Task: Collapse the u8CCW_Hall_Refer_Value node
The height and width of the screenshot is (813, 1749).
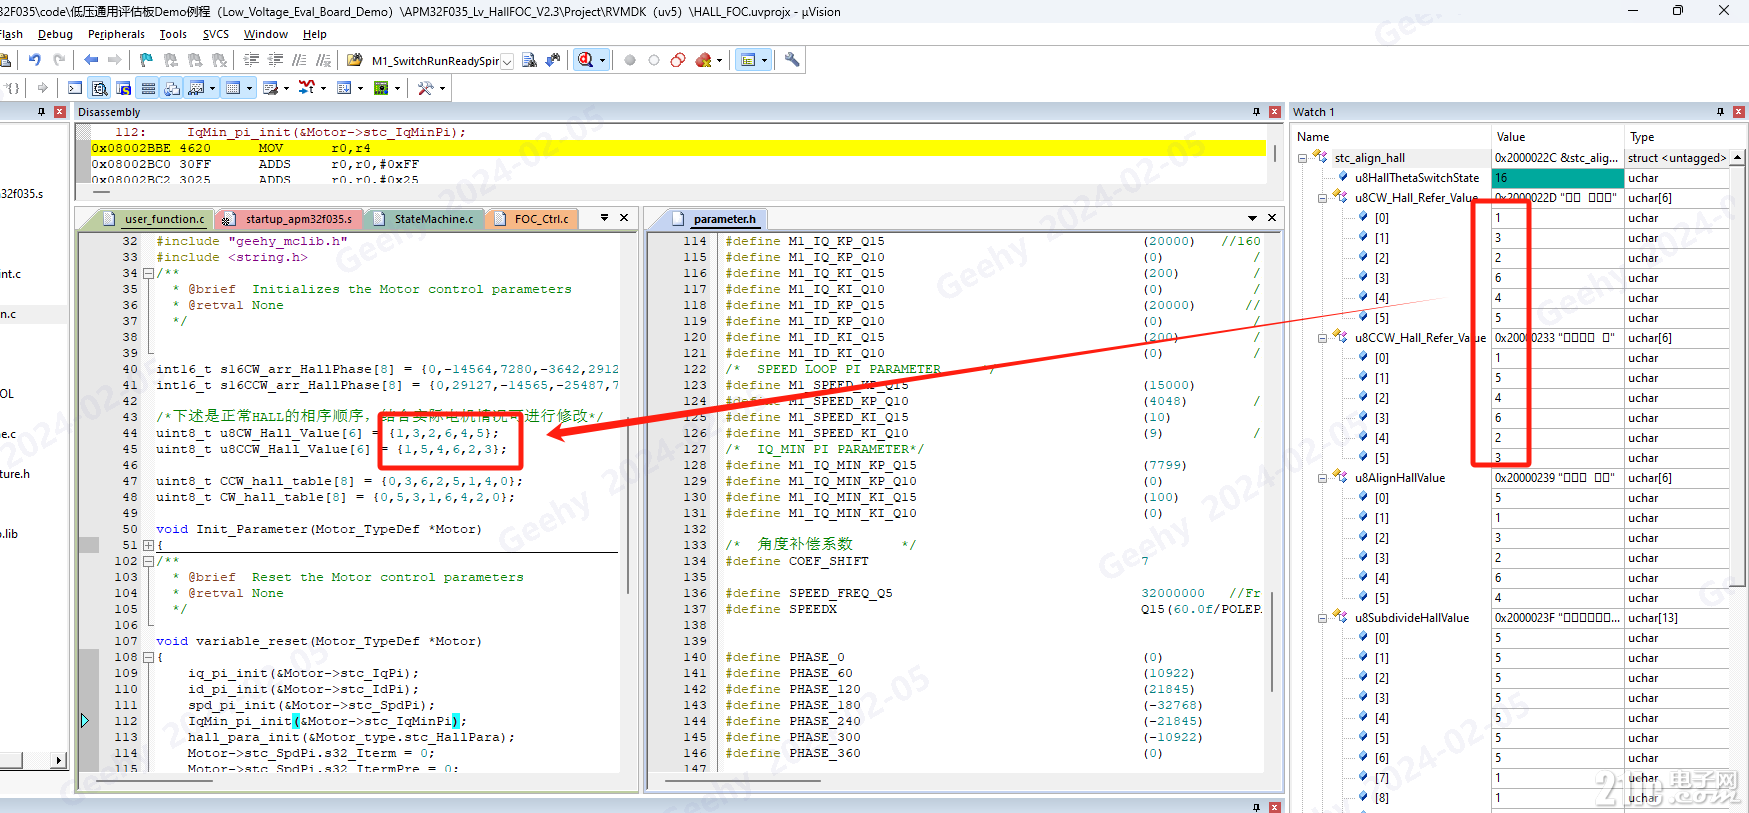Action: (1322, 338)
